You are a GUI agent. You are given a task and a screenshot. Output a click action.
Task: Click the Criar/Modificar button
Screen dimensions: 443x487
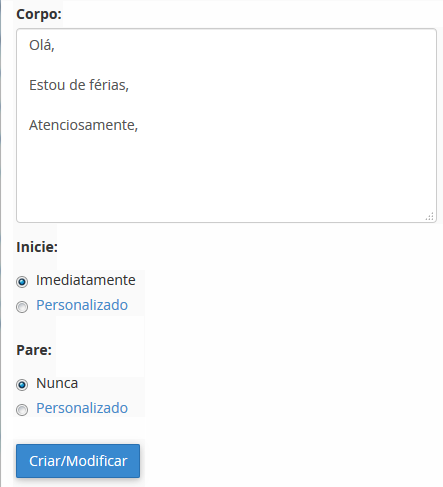click(x=78, y=461)
